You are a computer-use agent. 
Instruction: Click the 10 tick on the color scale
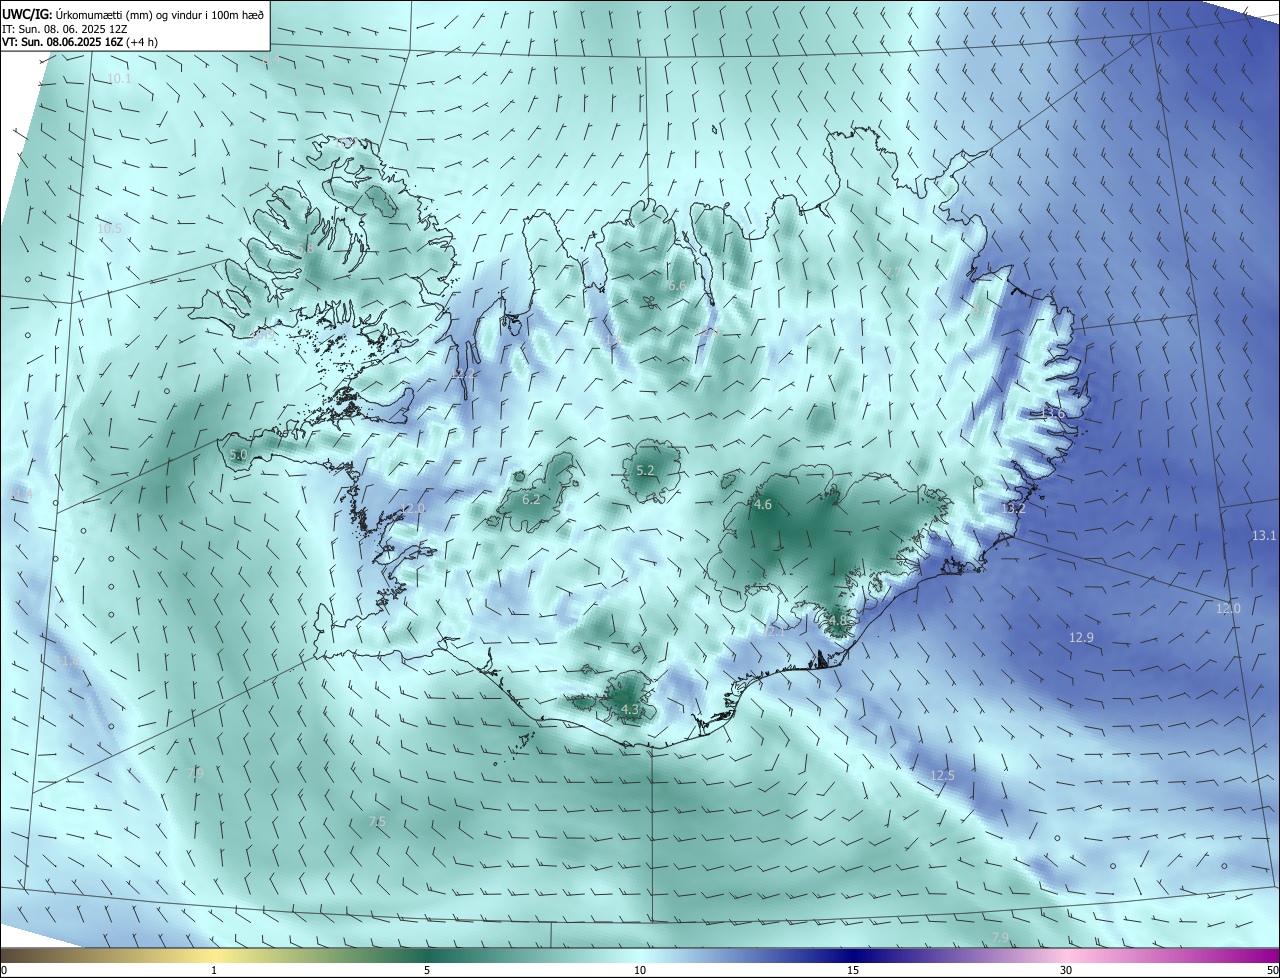640,970
